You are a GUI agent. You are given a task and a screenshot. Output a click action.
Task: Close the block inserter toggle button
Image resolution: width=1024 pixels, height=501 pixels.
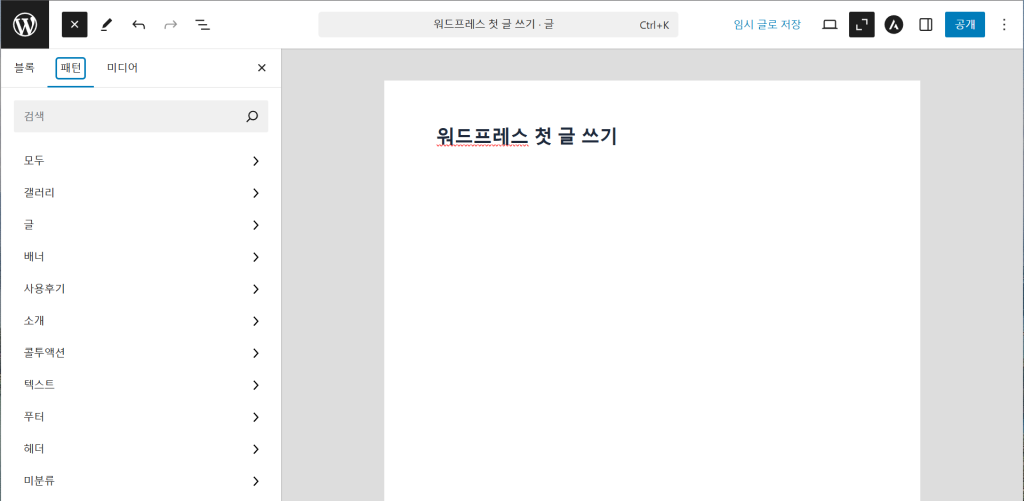[74, 25]
